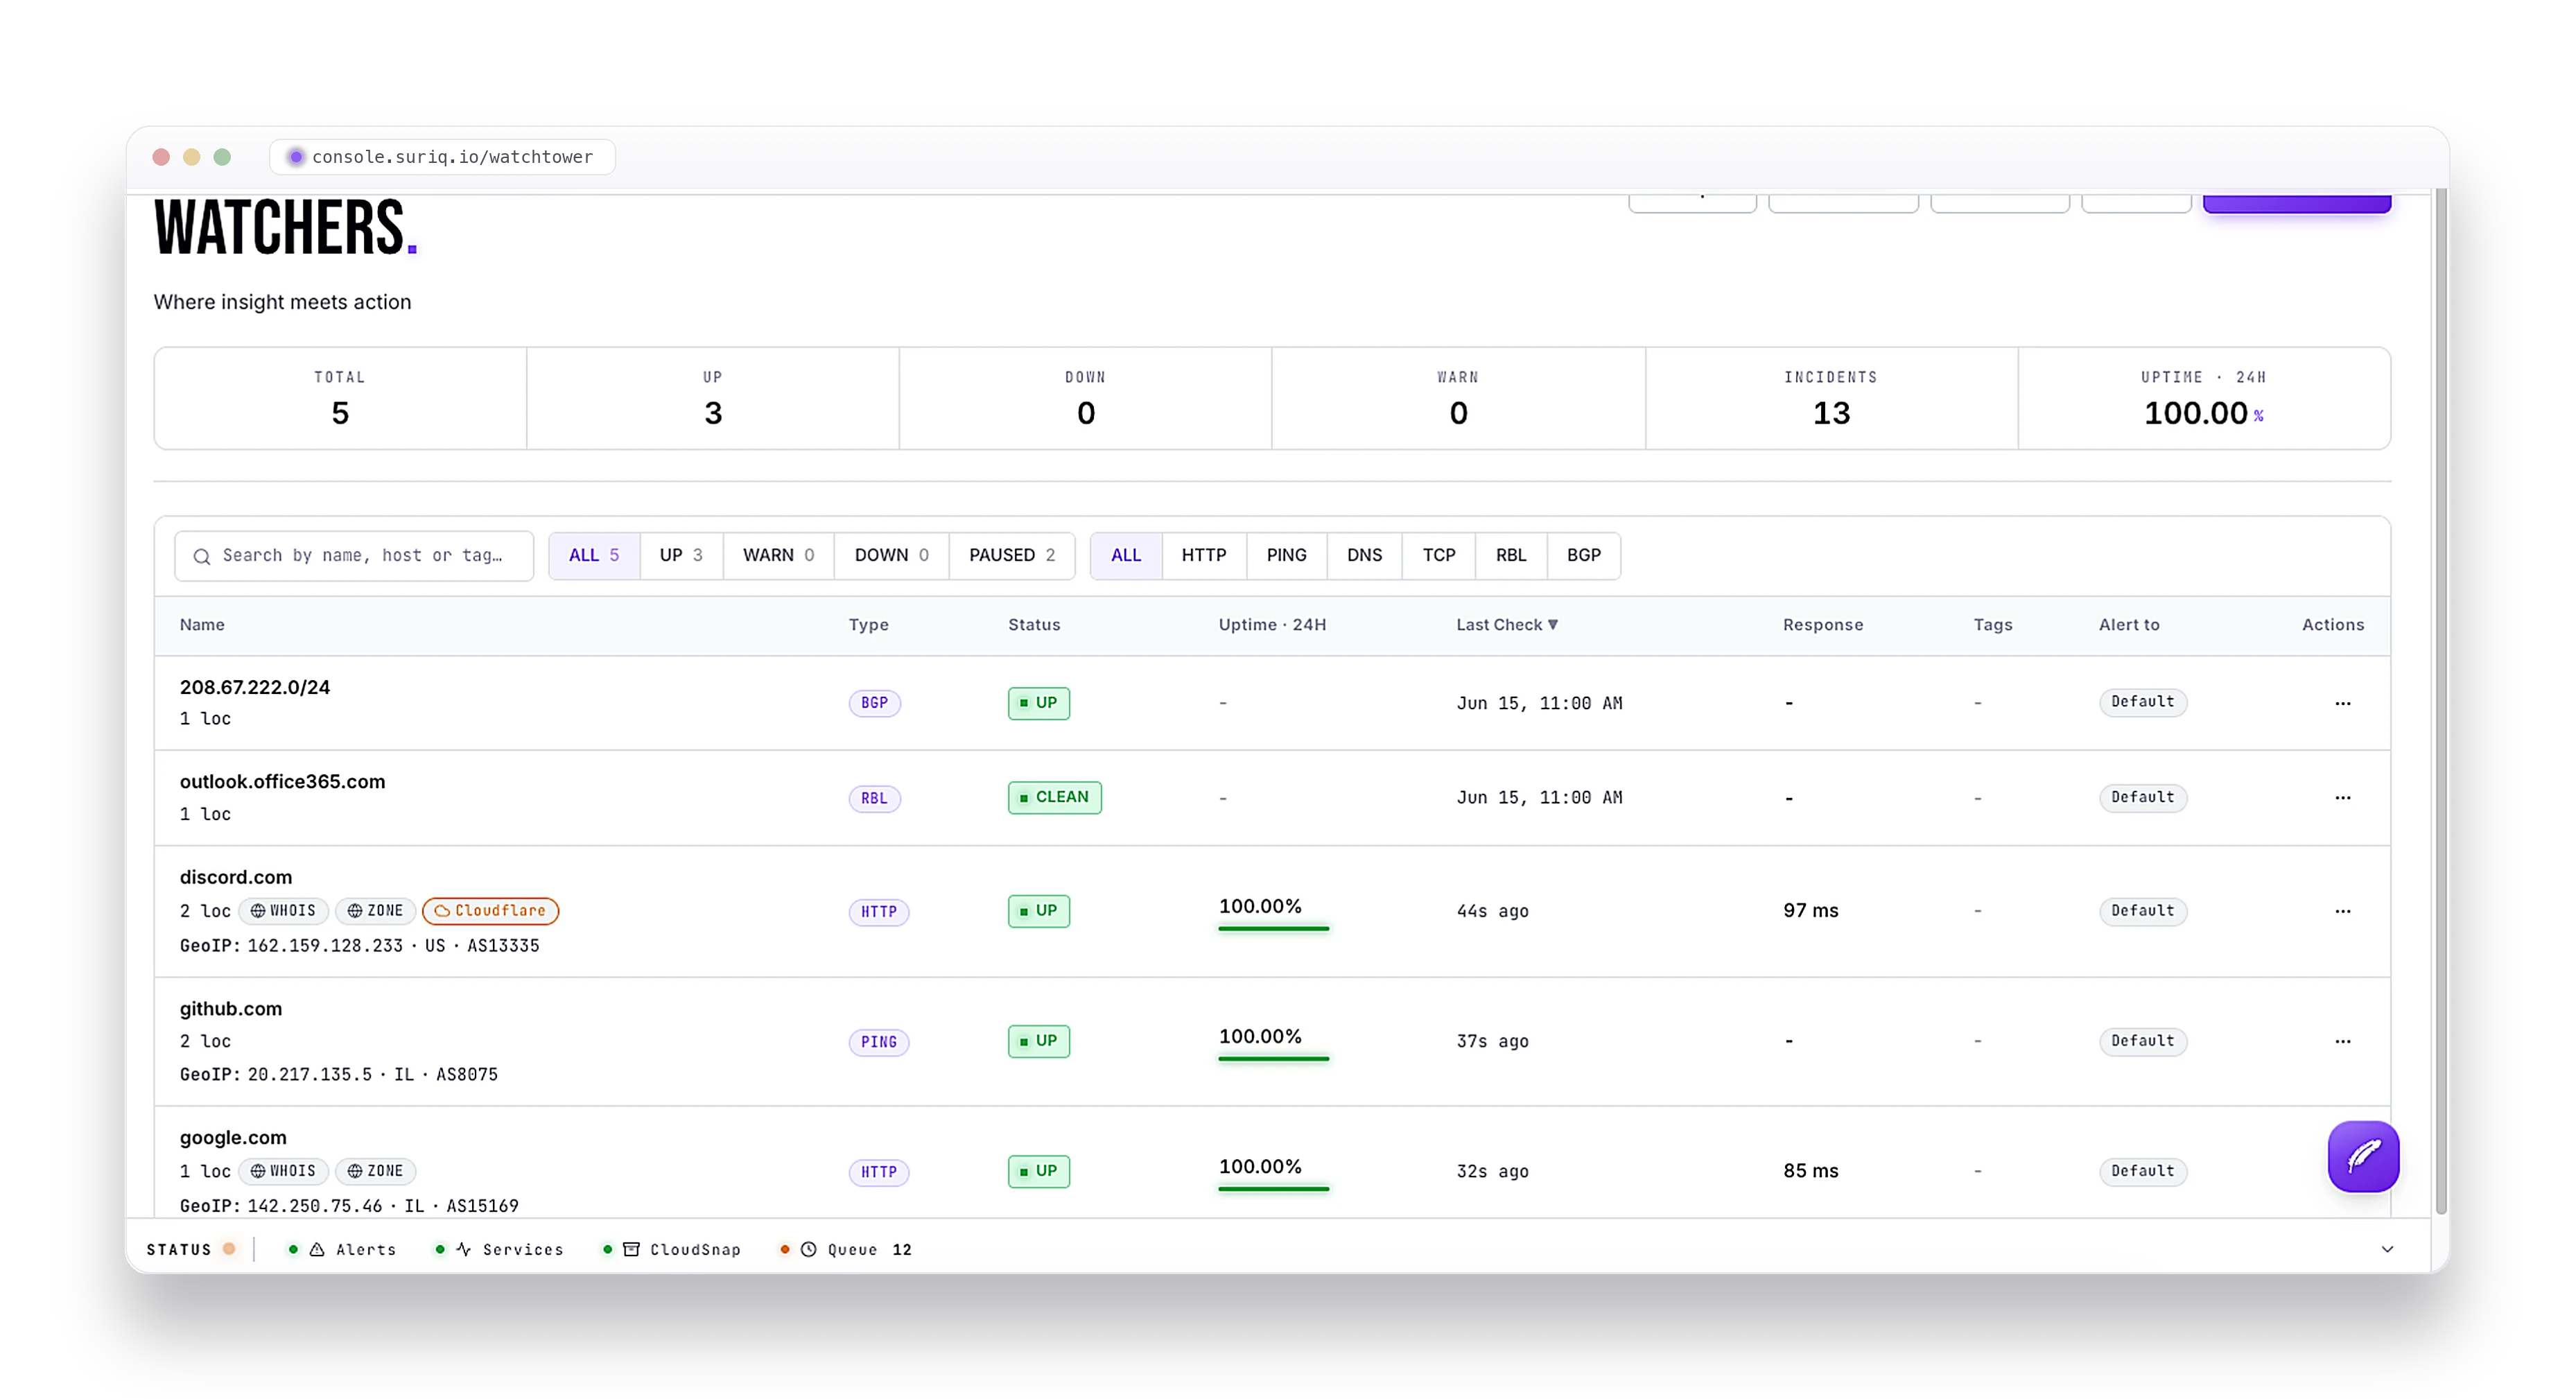Click the WHOIS badge on google.com
2576x1399 pixels.
coord(283,1170)
